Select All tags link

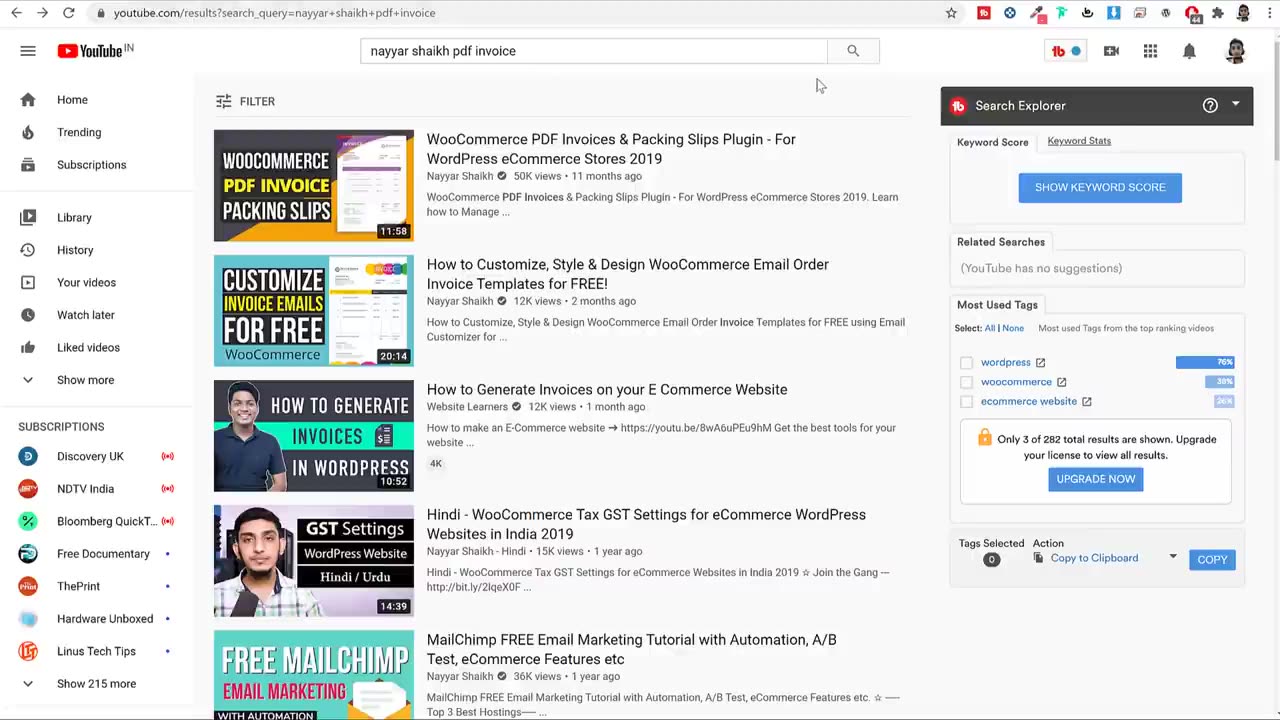[x=990, y=328]
